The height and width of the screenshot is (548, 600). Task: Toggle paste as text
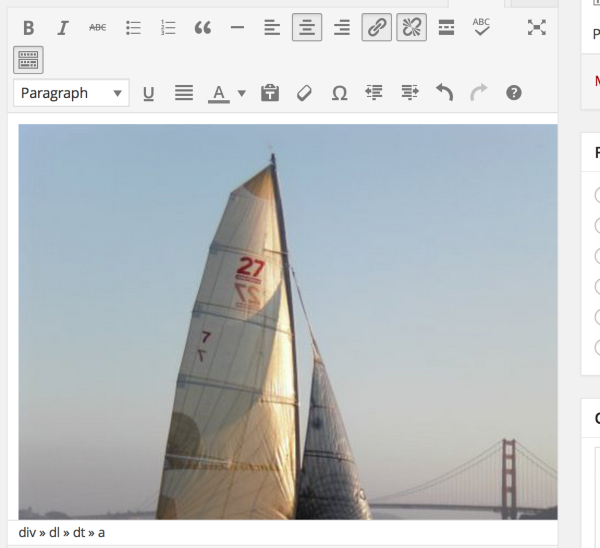(x=270, y=93)
